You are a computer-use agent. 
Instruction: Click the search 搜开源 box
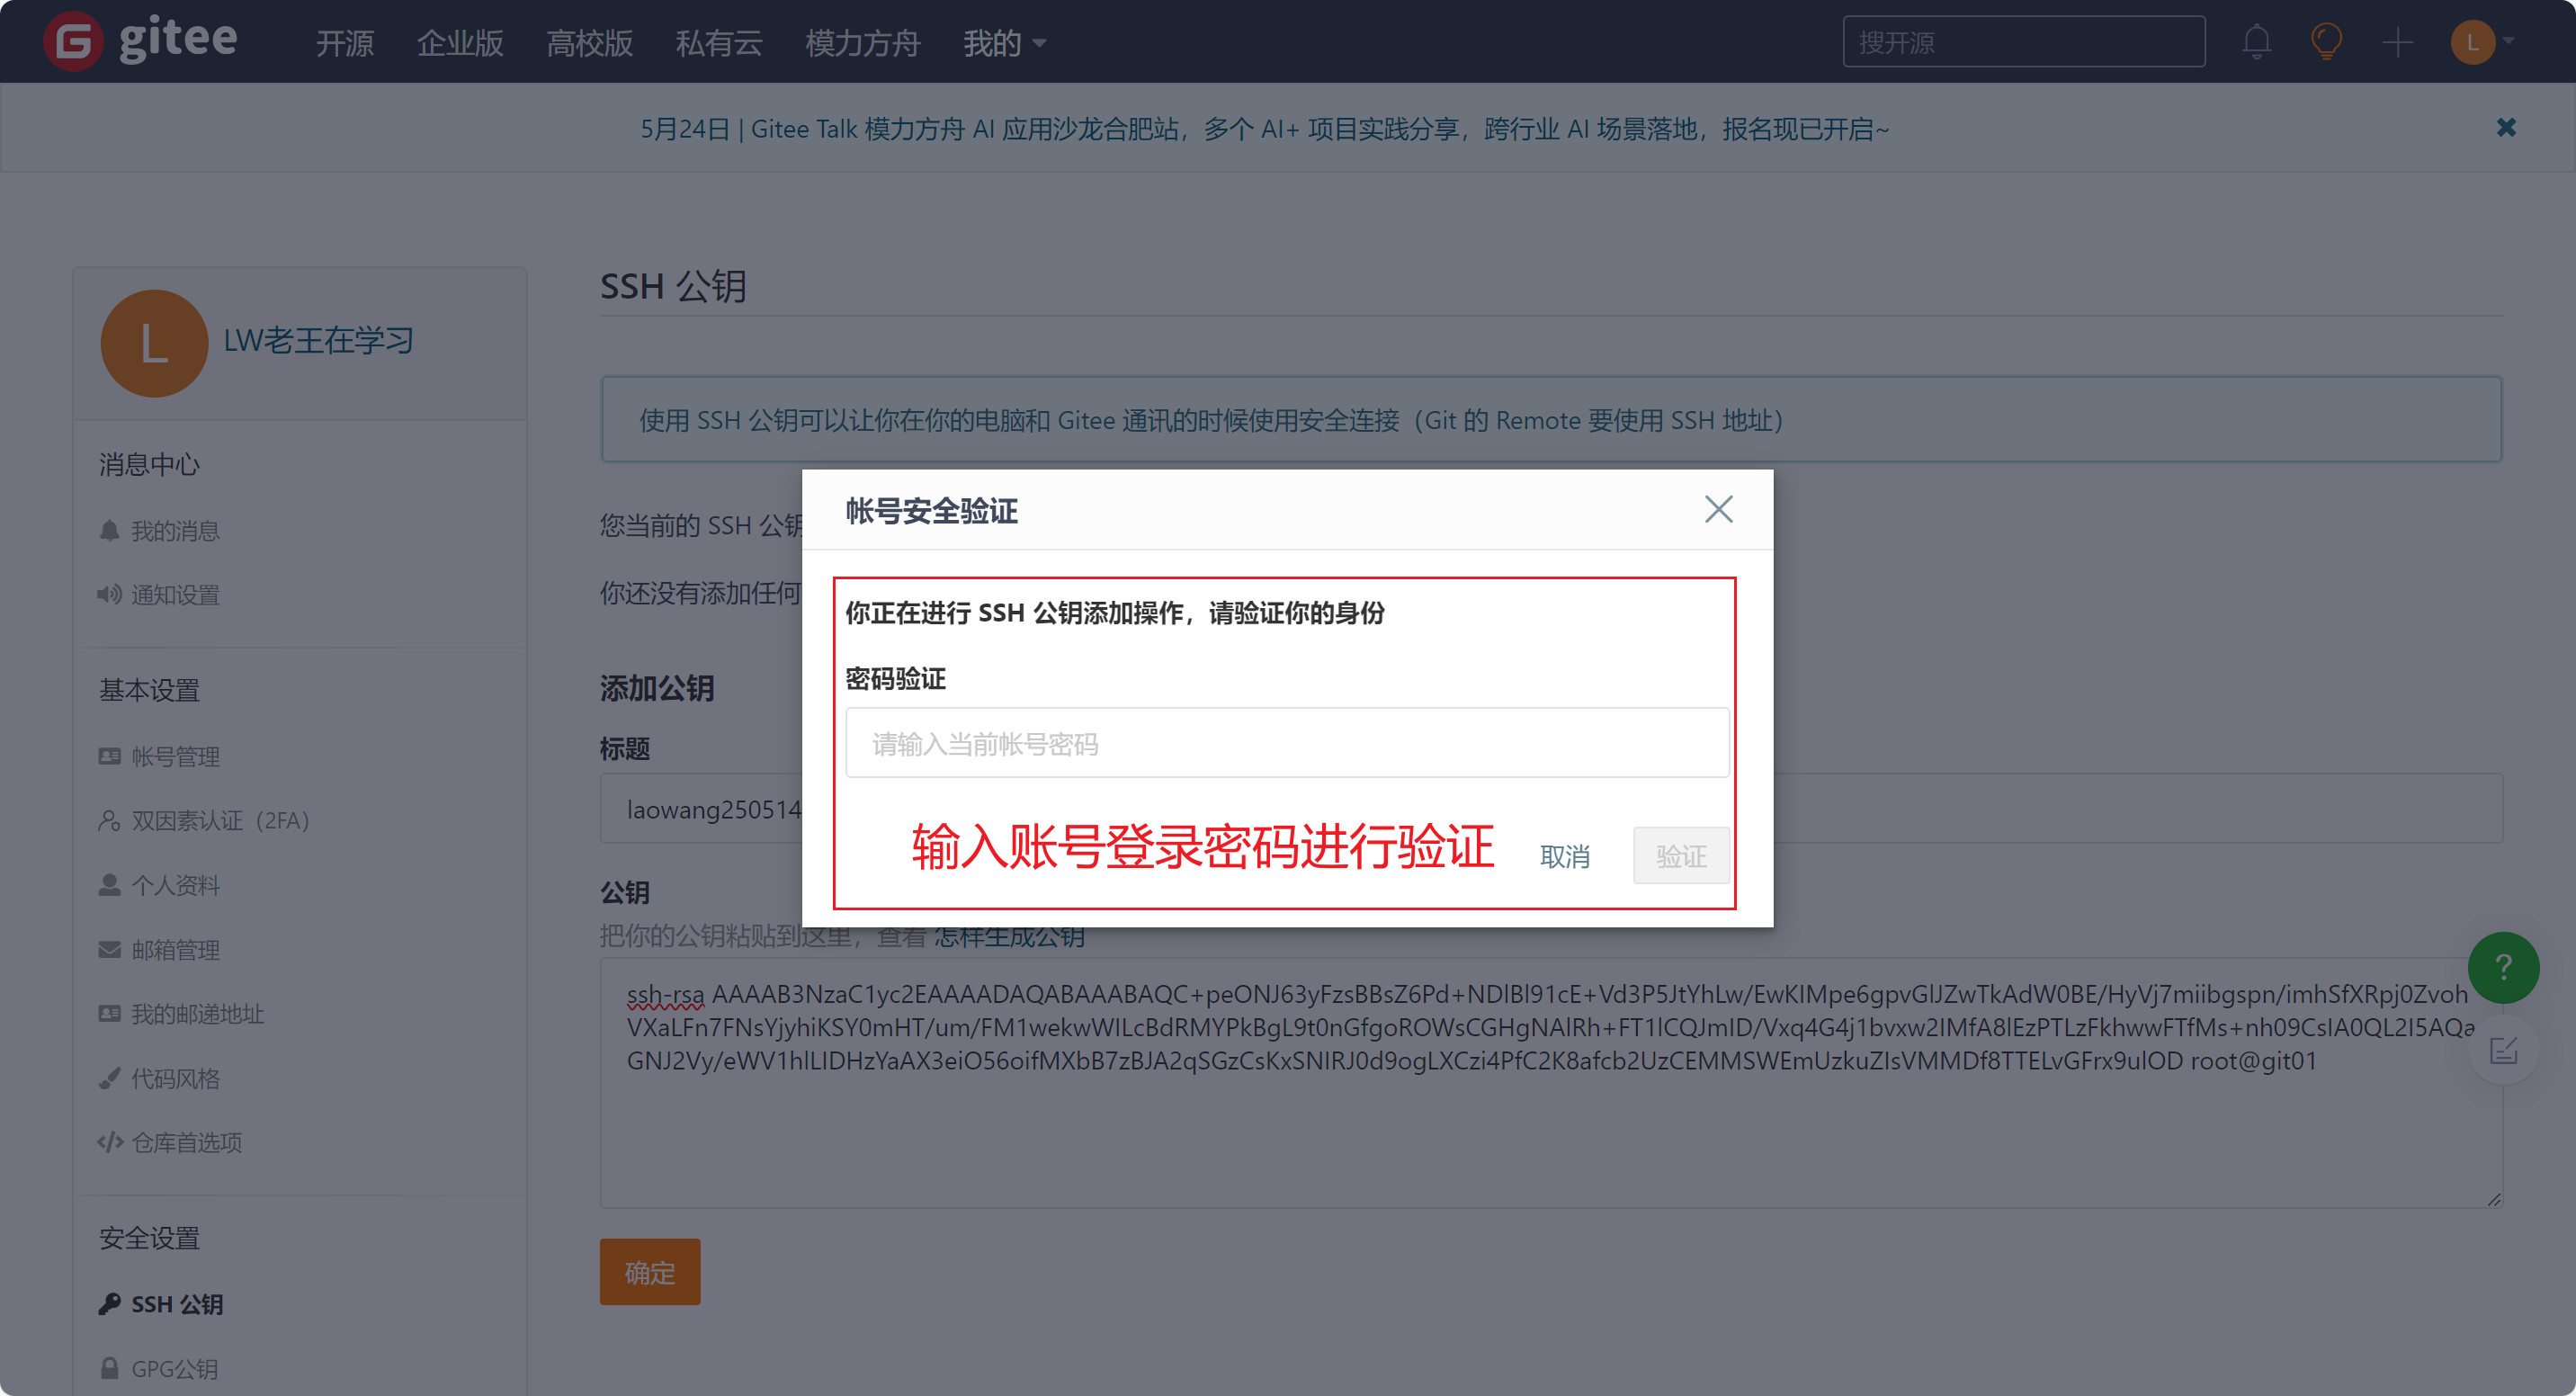point(2023,42)
